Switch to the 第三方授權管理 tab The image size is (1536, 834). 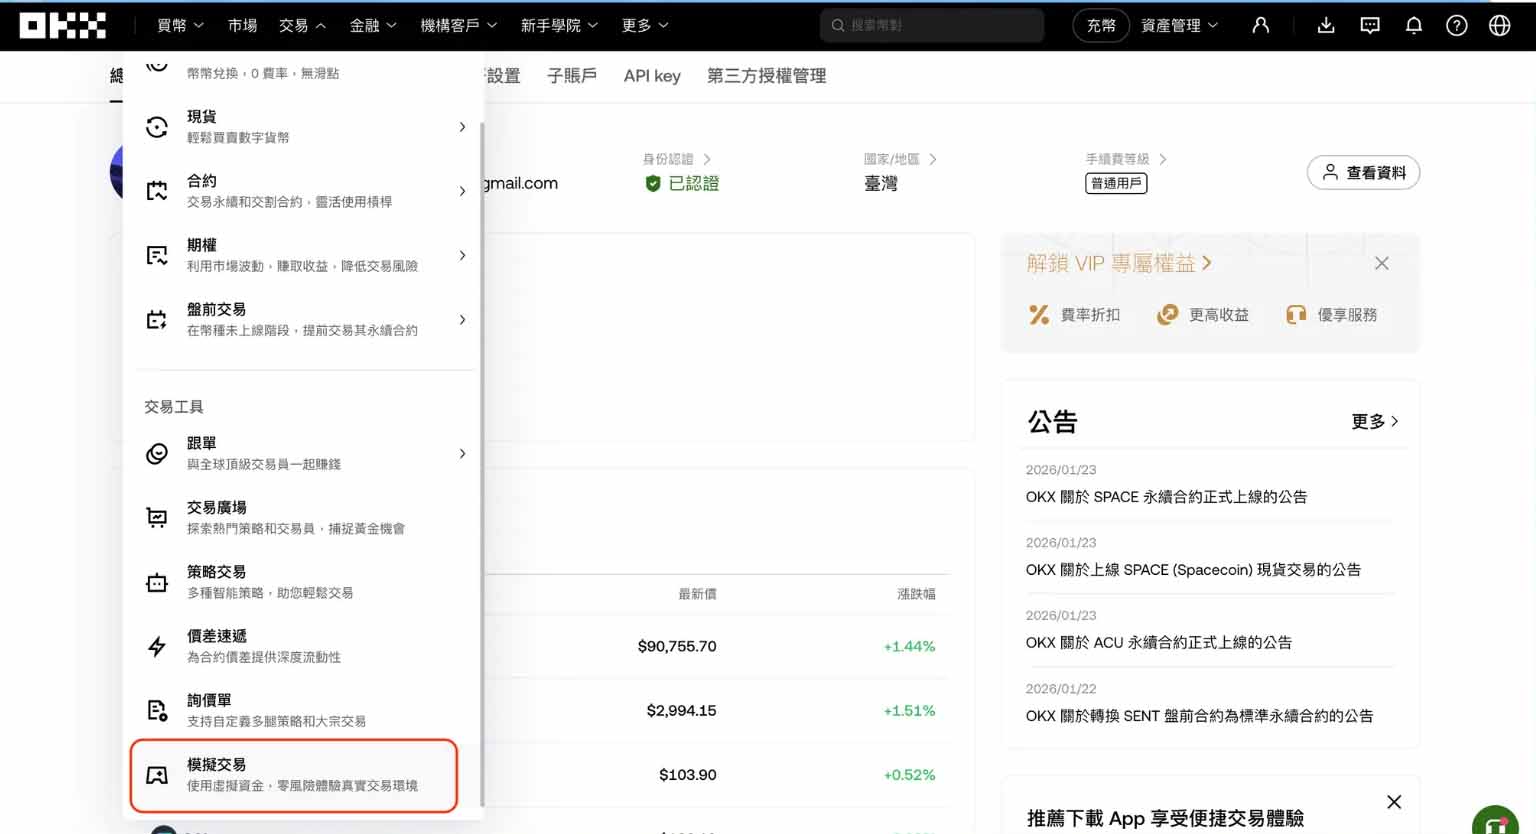click(x=766, y=75)
